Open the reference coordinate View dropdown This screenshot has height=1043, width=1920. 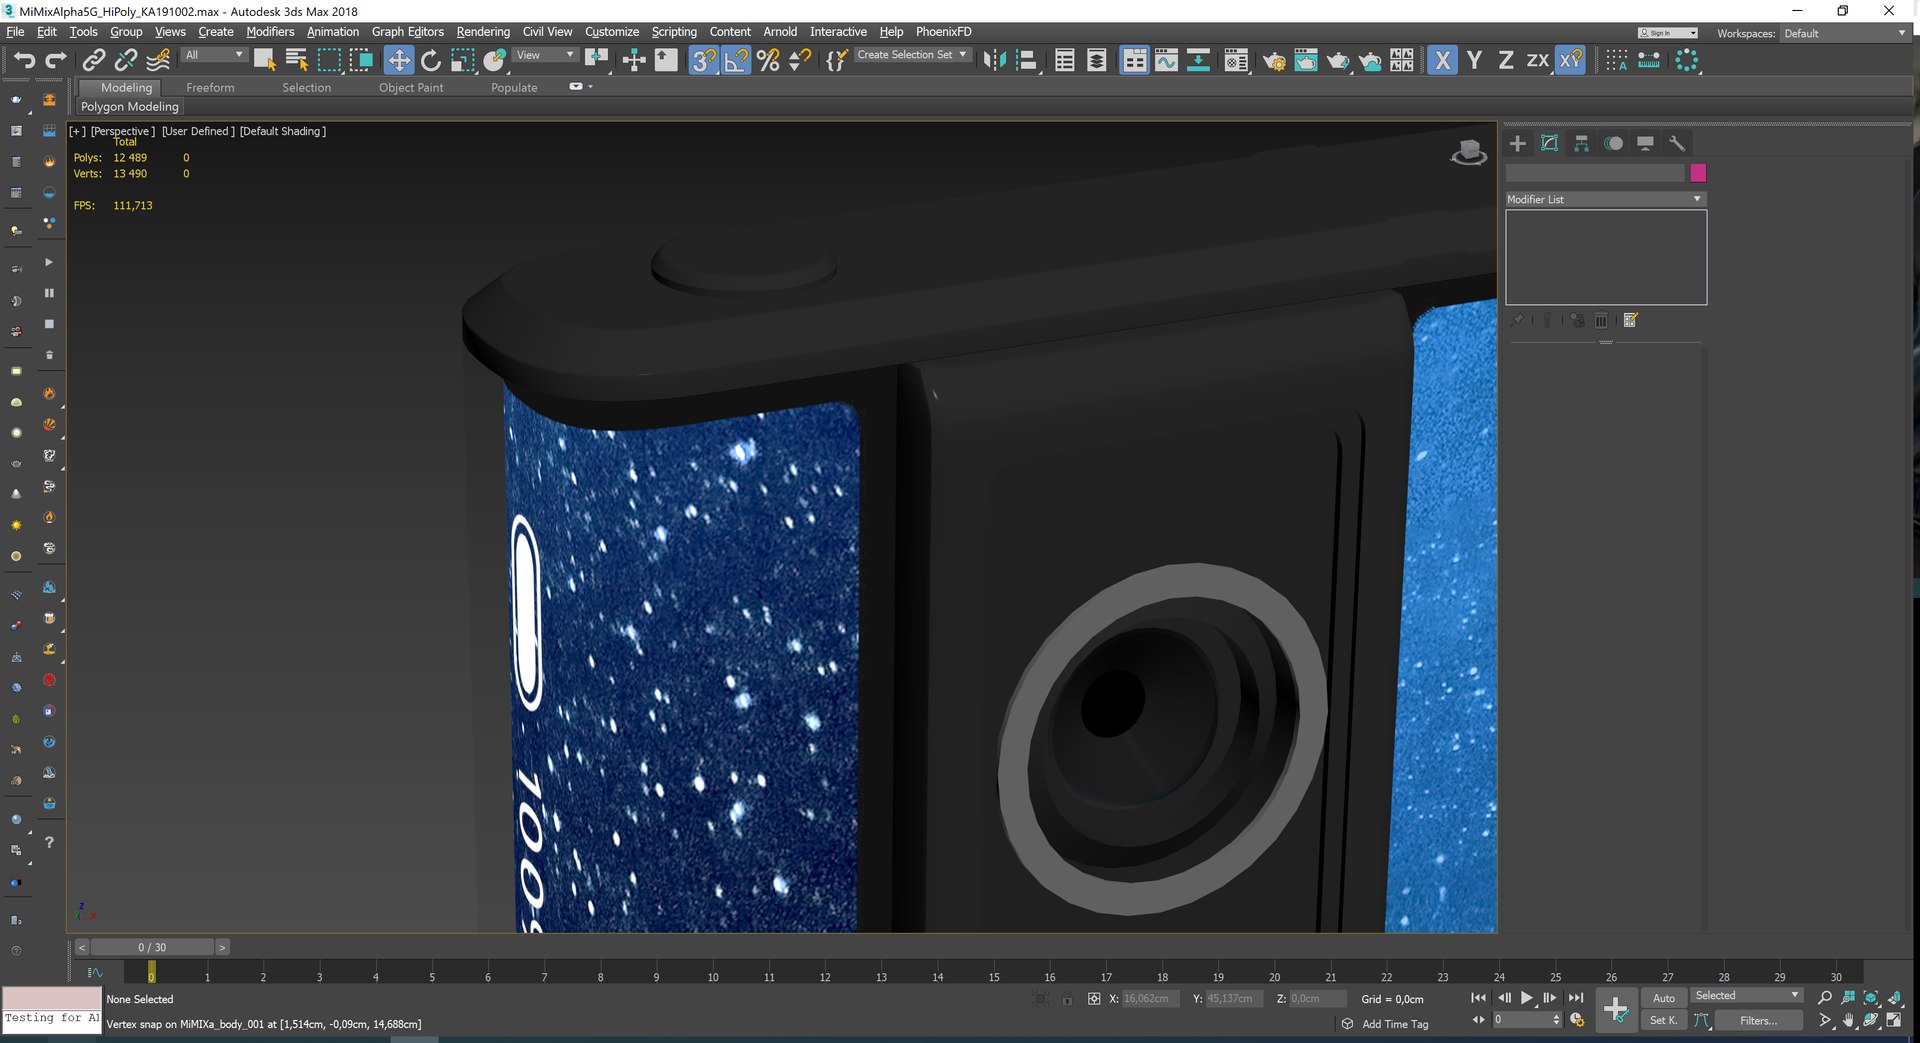[x=545, y=55]
